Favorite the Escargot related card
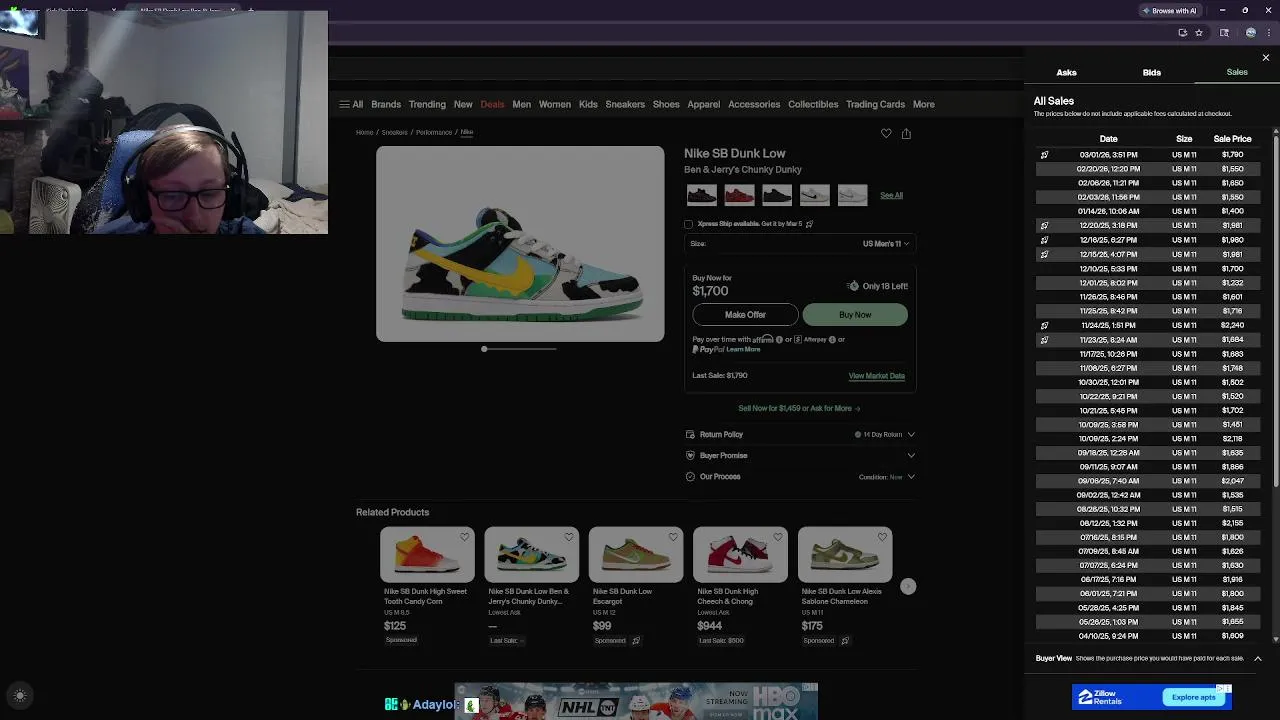The image size is (1280, 720). coord(673,537)
